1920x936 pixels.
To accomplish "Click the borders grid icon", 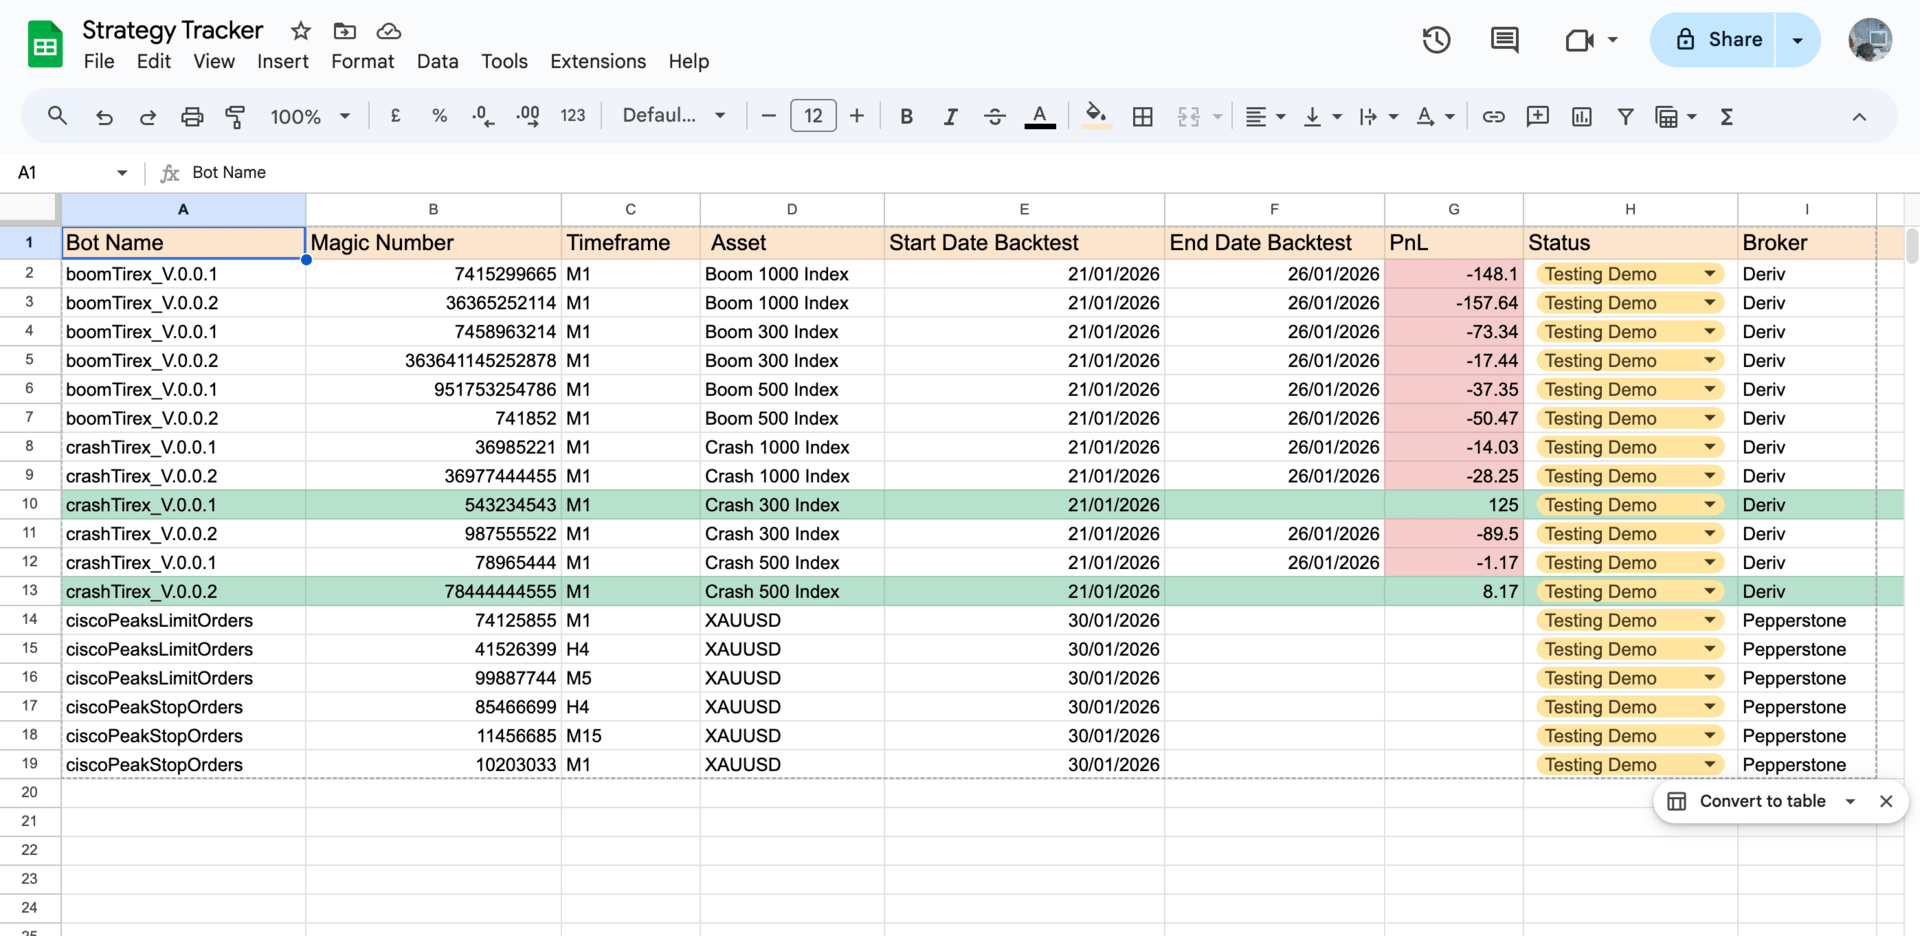I will tap(1142, 117).
